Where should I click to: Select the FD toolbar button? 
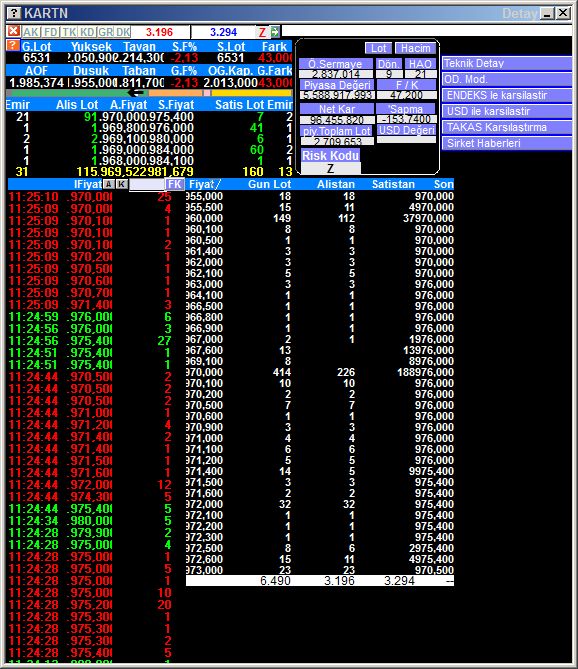pos(51,32)
